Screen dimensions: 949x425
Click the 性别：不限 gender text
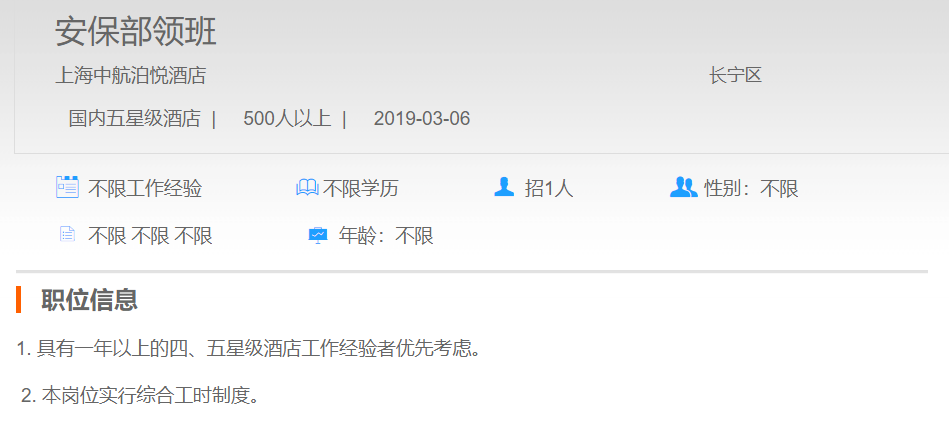click(x=751, y=188)
